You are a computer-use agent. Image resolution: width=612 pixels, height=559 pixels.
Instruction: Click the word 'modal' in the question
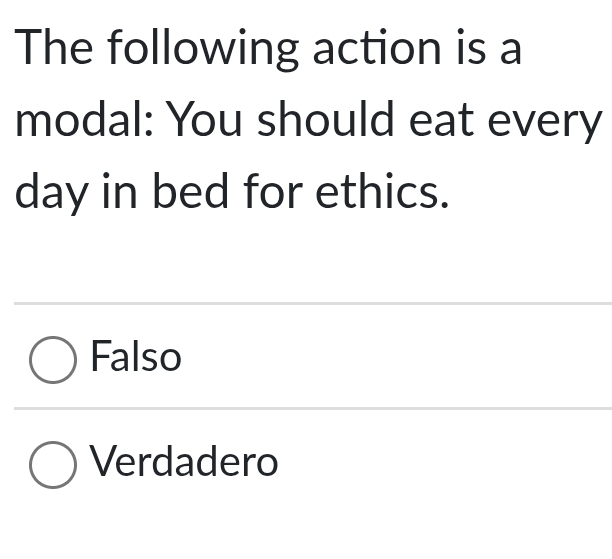80,121
